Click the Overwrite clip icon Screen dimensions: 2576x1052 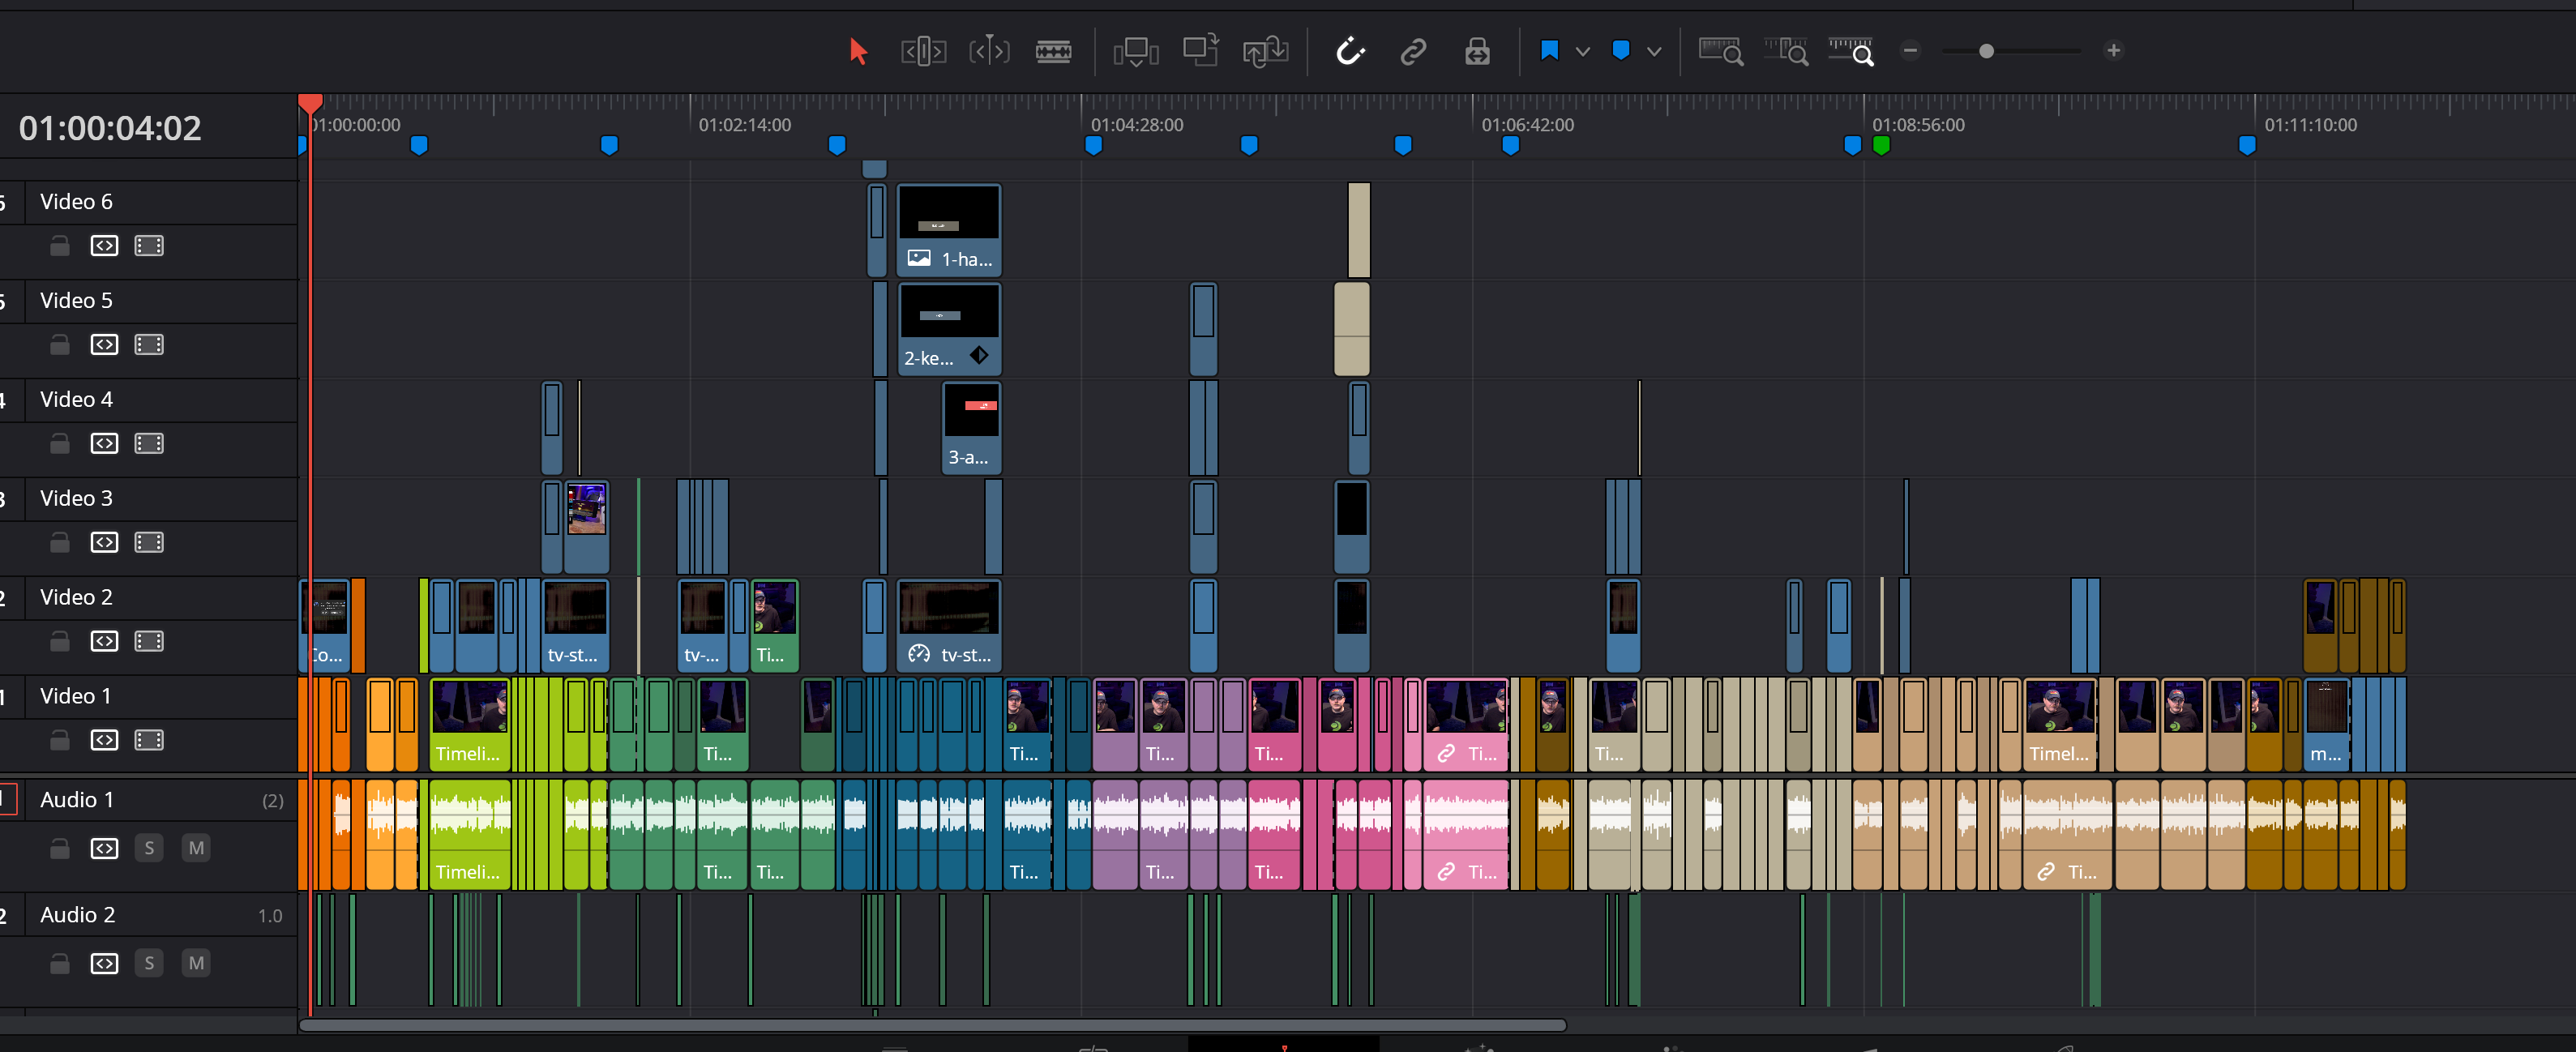click(x=1200, y=50)
